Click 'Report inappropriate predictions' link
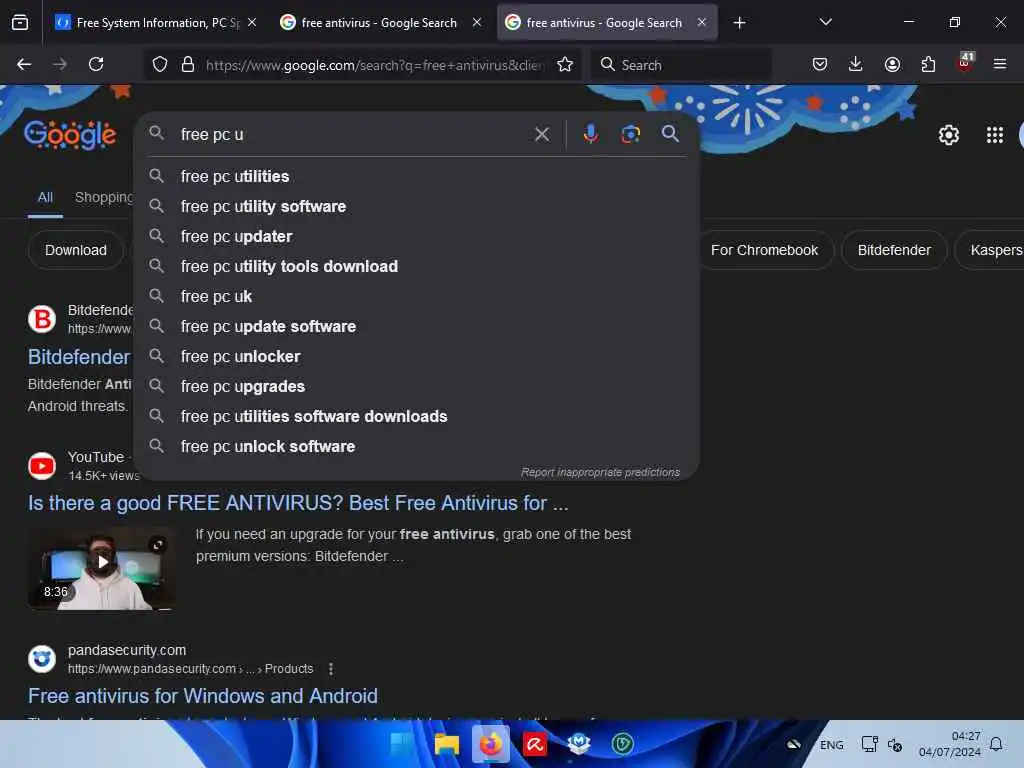The height and width of the screenshot is (768, 1024). [x=600, y=472]
